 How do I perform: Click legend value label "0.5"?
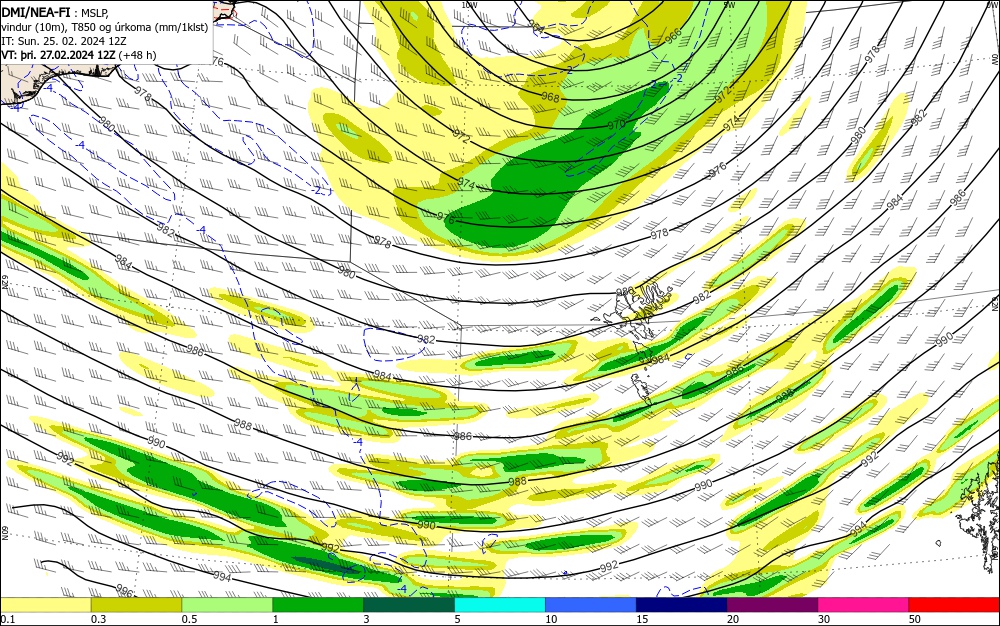point(189,619)
